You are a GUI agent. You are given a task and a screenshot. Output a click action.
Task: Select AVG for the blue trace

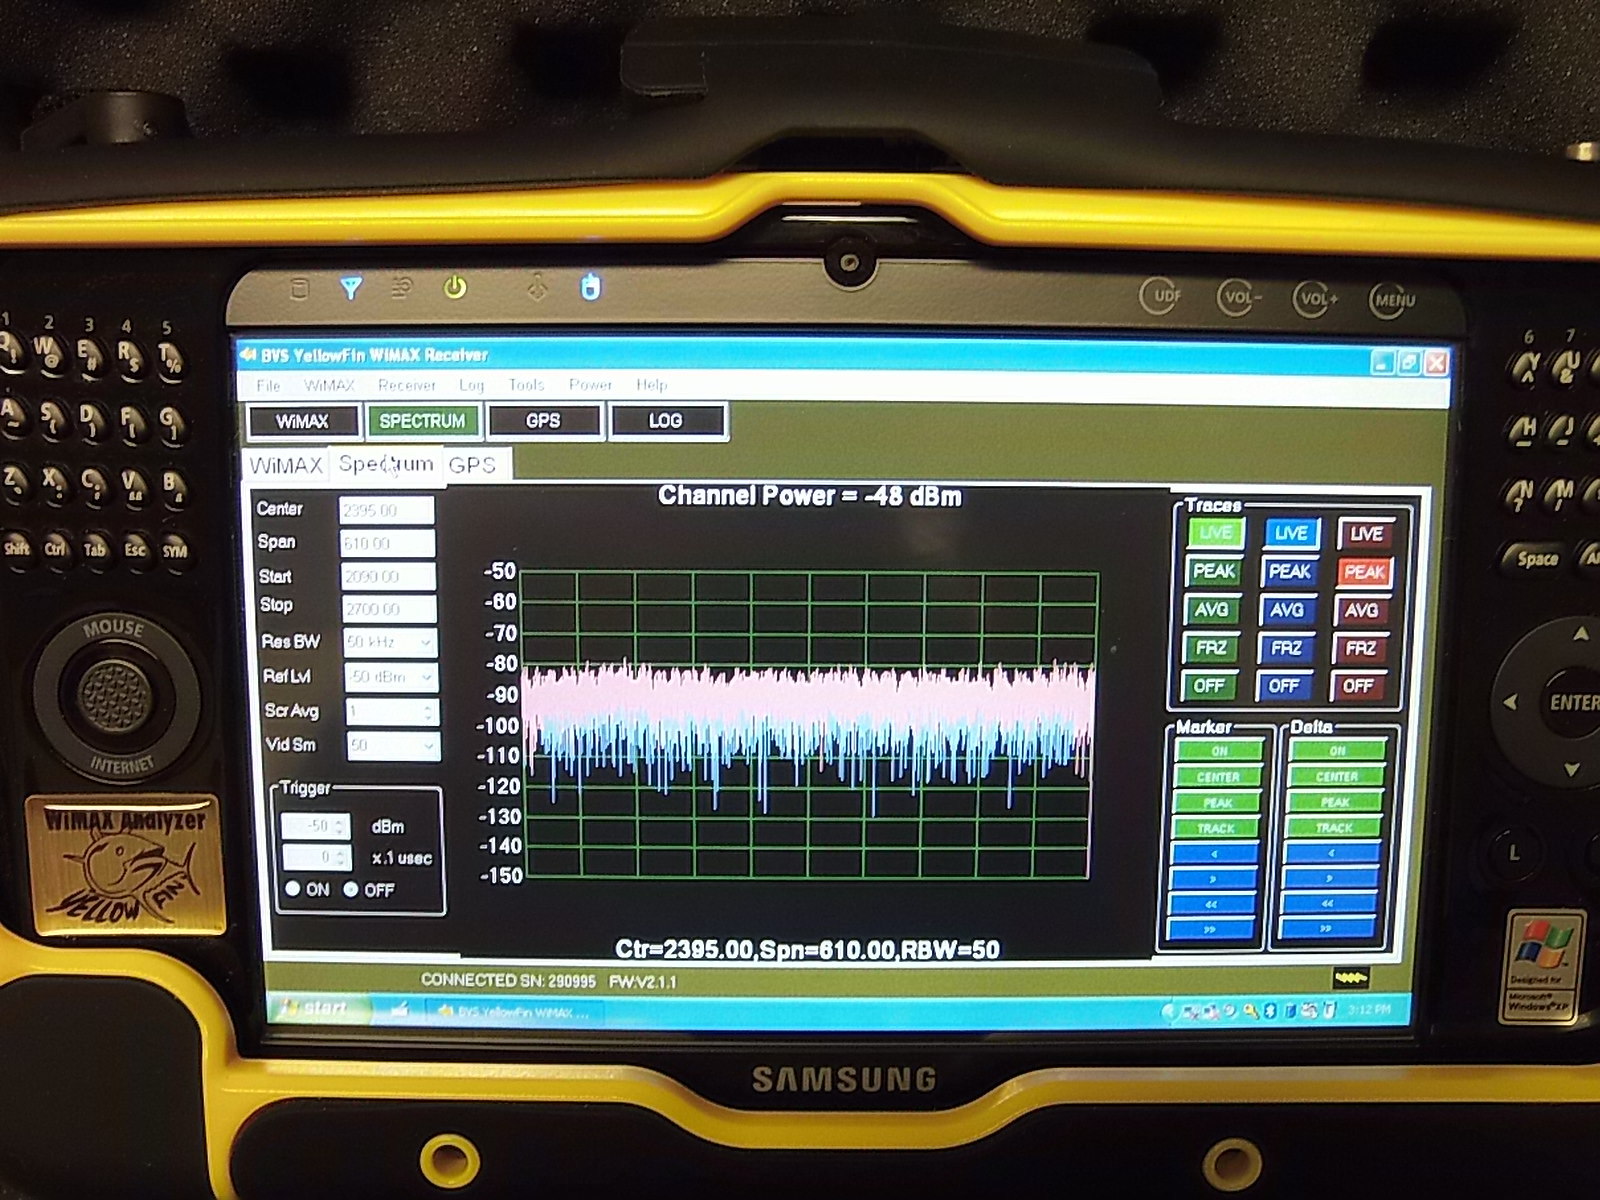[x=1288, y=610]
